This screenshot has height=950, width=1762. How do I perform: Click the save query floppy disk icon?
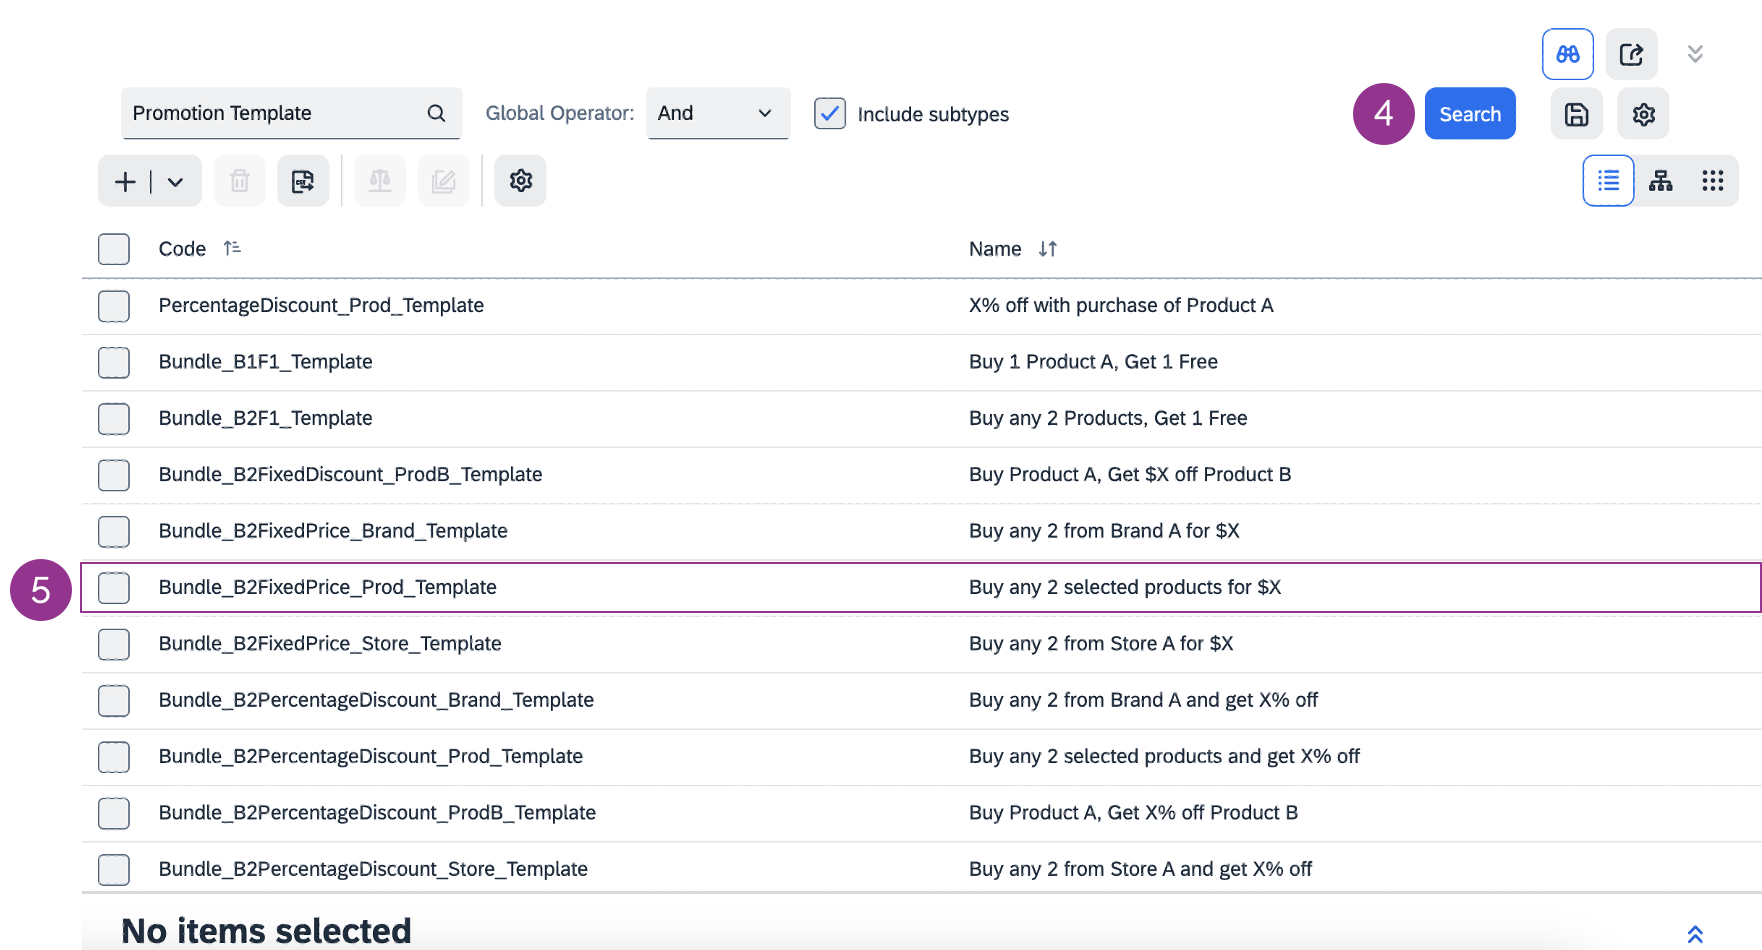point(1576,114)
